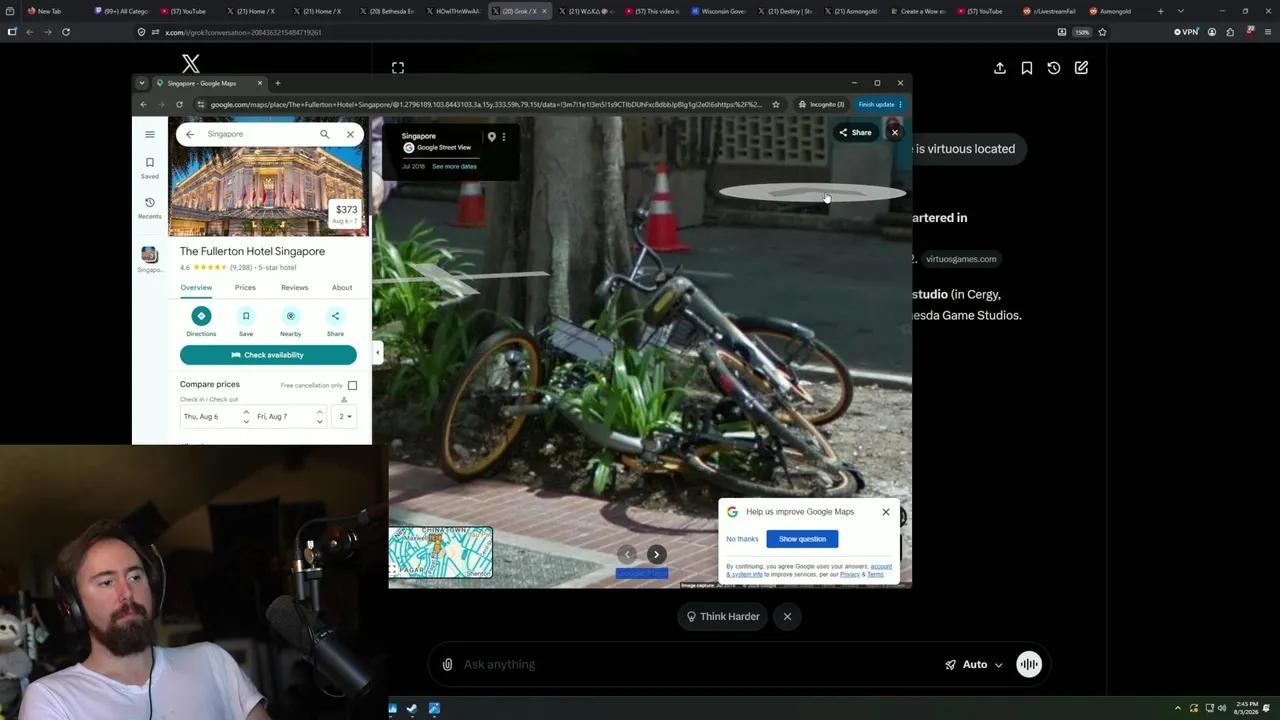Close the Street View panorama
The height and width of the screenshot is (720, 1280).
895,132
